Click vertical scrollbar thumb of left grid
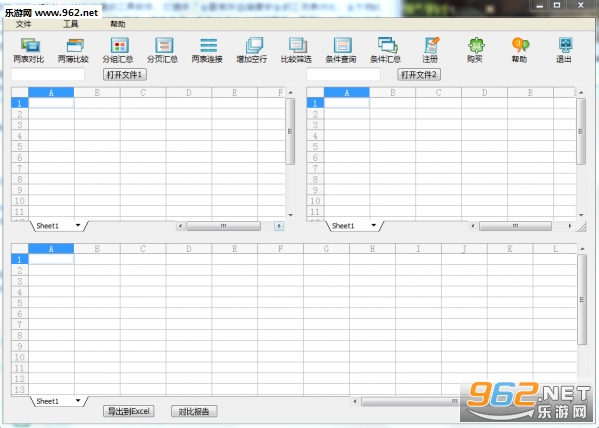Image resolution: width=599 pixels, height=428 pixels. point(290,131)
